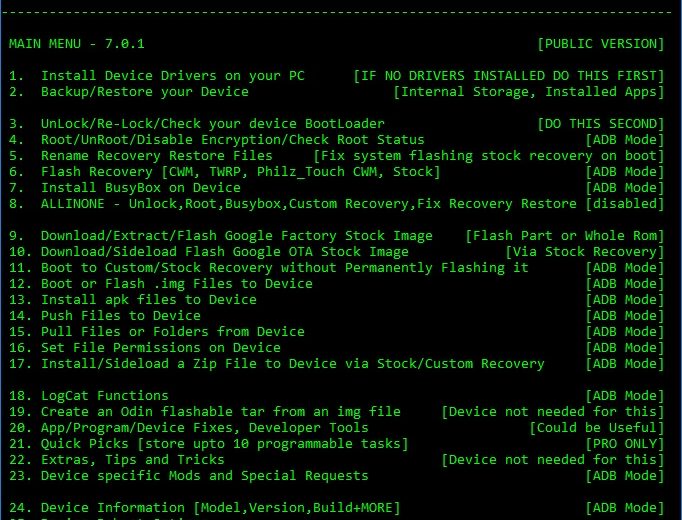The width and height of the screenshot is (682, 520).
Task: Select Boot to Custom/Stock Recovery option
Action: coord(272,268)
